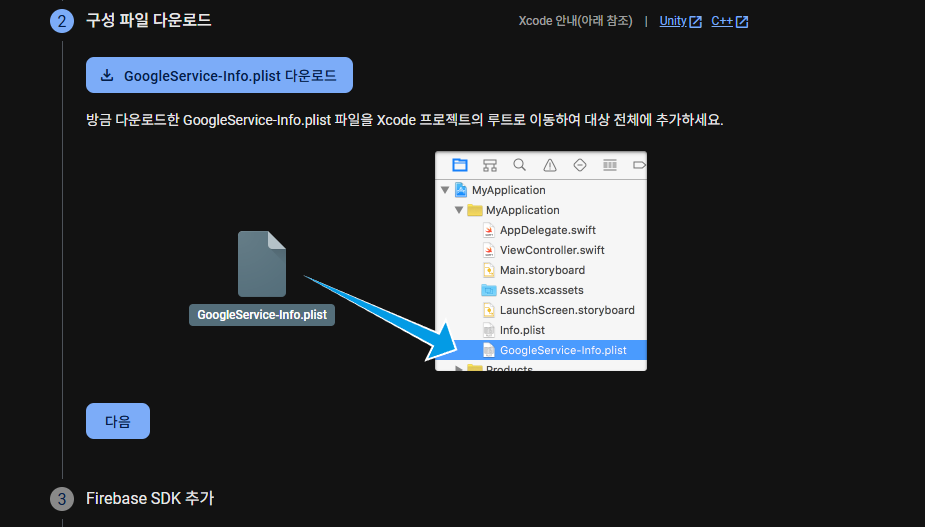This screenshot has height=527, width=925.
Task: Click the blue project icon beside root MyApplication
Action: [461, 190]
